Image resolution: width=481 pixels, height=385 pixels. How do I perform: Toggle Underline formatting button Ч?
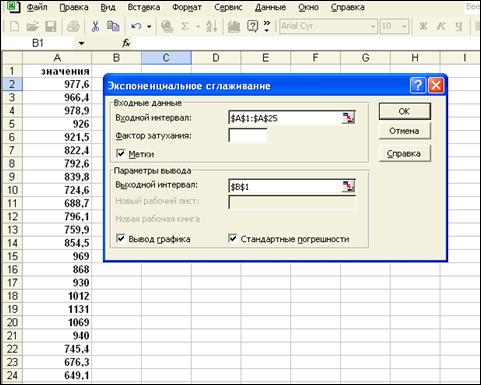[x=459, y=26]
